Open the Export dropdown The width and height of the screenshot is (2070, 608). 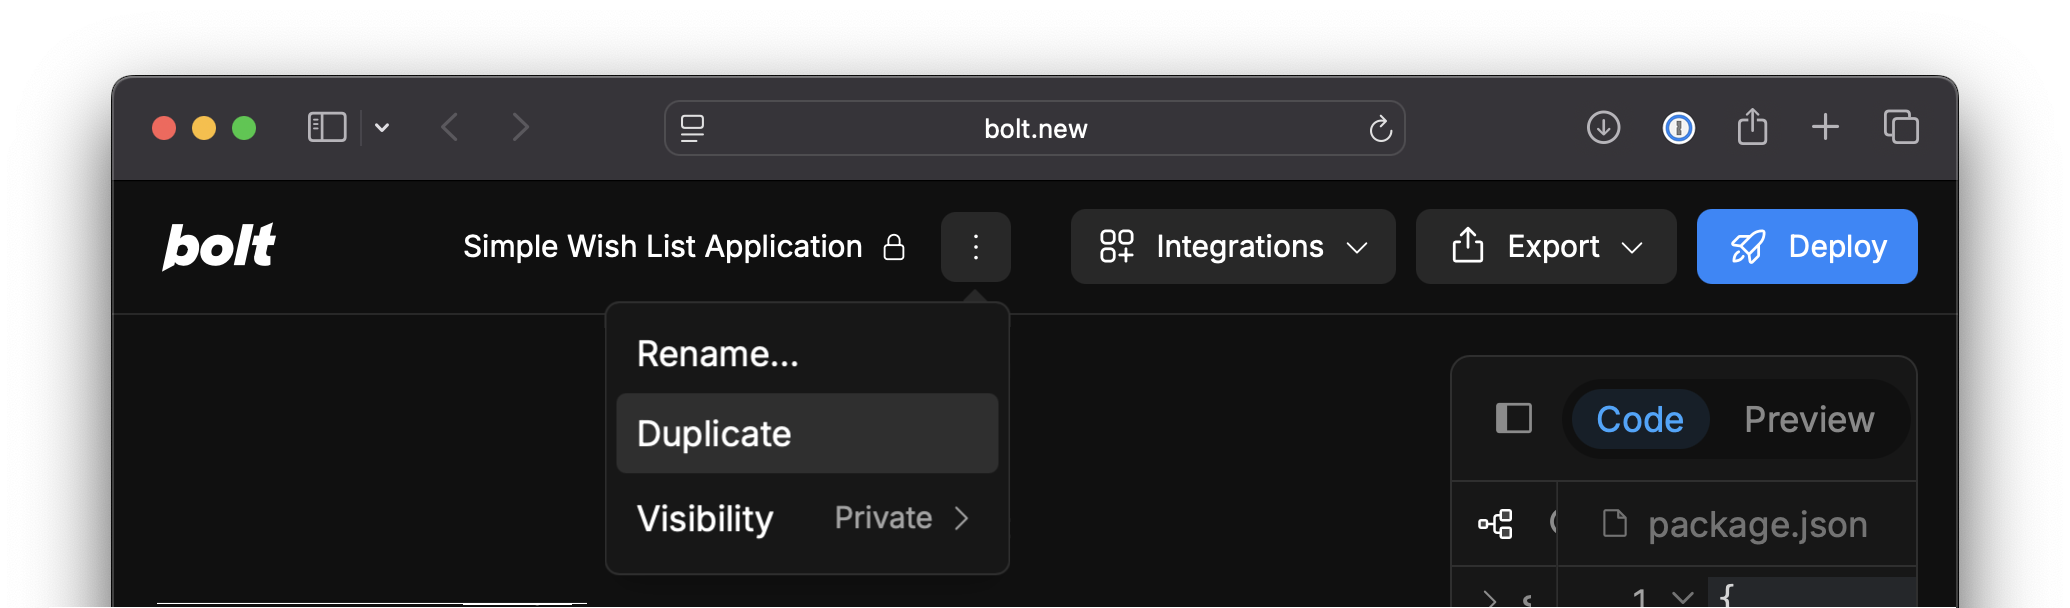pos(1545,247)
